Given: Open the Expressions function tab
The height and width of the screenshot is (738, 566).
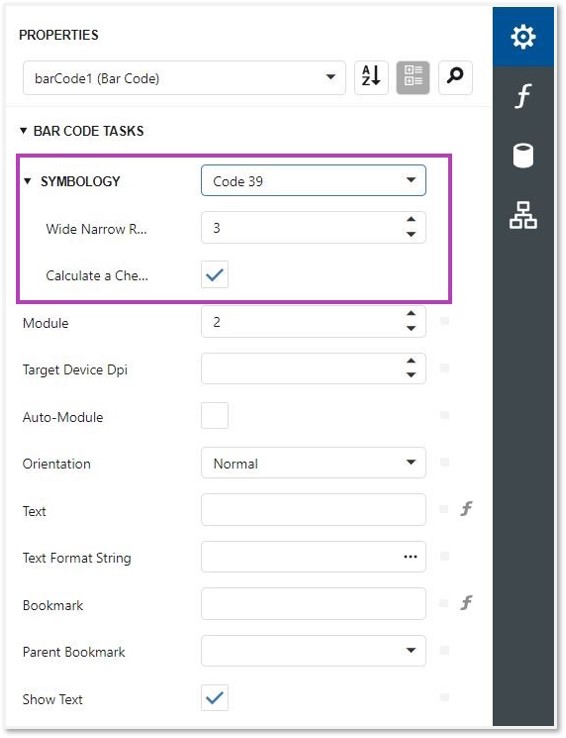Looking at the screenshot, I should [x=523, y=96].
